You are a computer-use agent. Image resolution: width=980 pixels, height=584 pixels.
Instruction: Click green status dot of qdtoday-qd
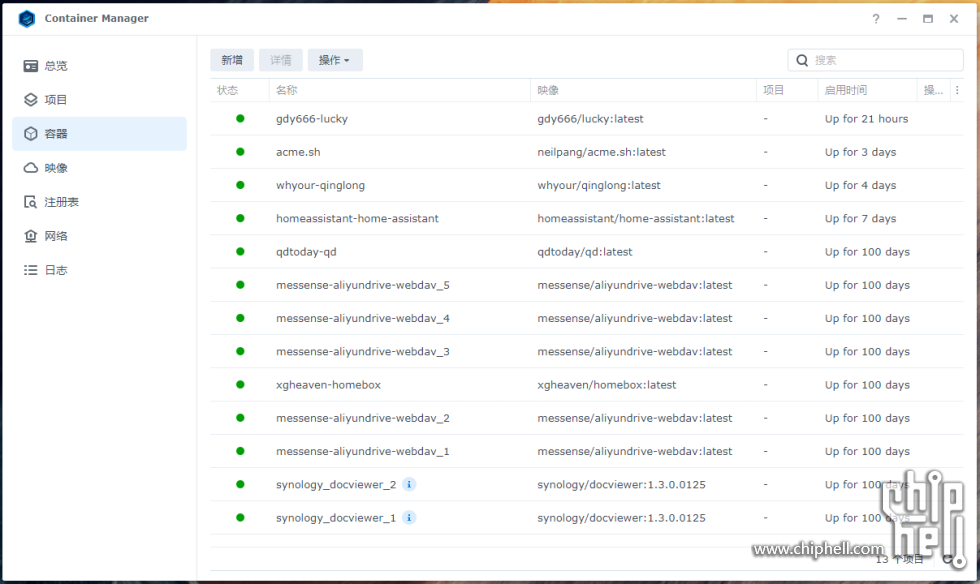point(240,251)
